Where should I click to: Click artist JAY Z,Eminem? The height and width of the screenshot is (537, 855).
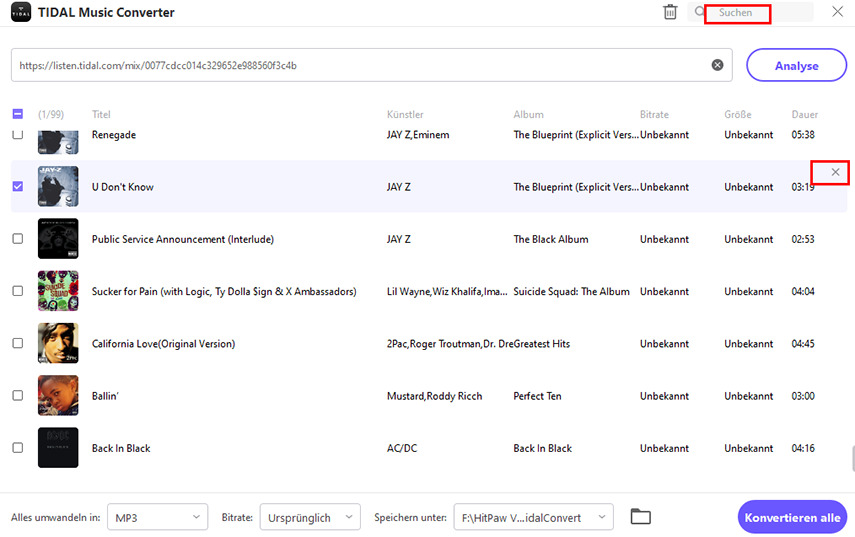(418, 135)
